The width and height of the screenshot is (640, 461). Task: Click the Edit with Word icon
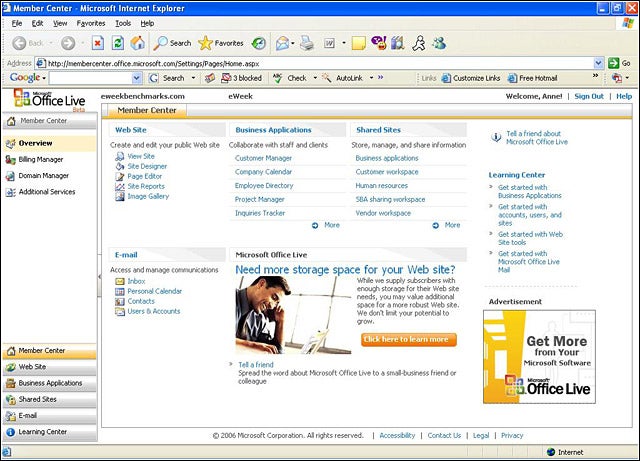(x=329, y=43)
